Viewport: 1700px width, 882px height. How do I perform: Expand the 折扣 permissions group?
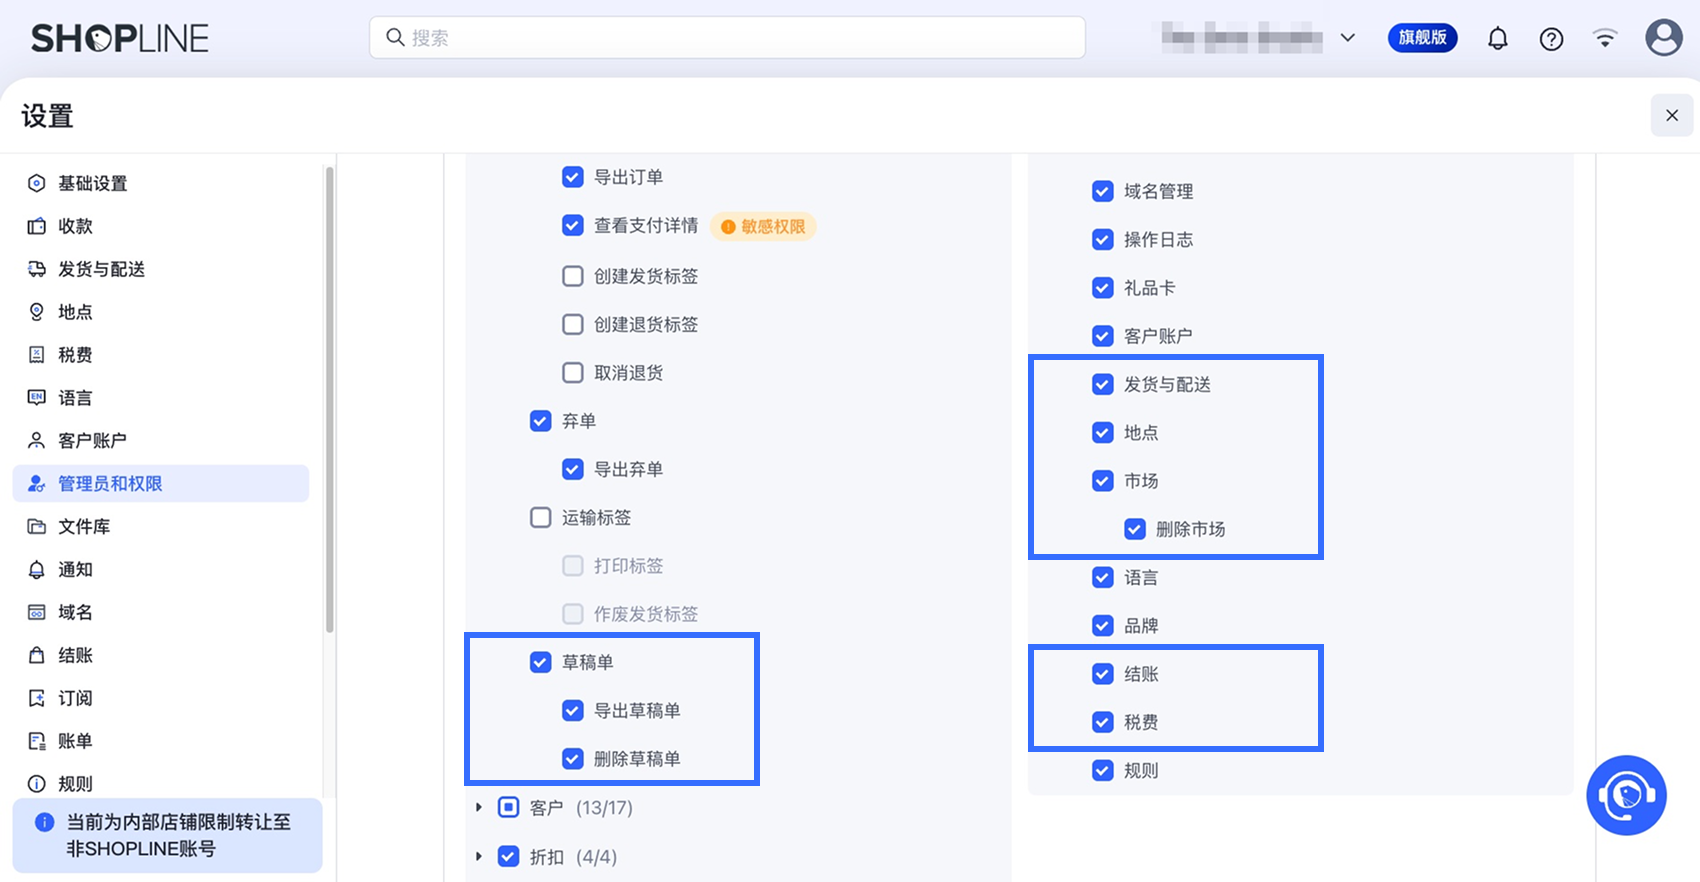(479, 857)
